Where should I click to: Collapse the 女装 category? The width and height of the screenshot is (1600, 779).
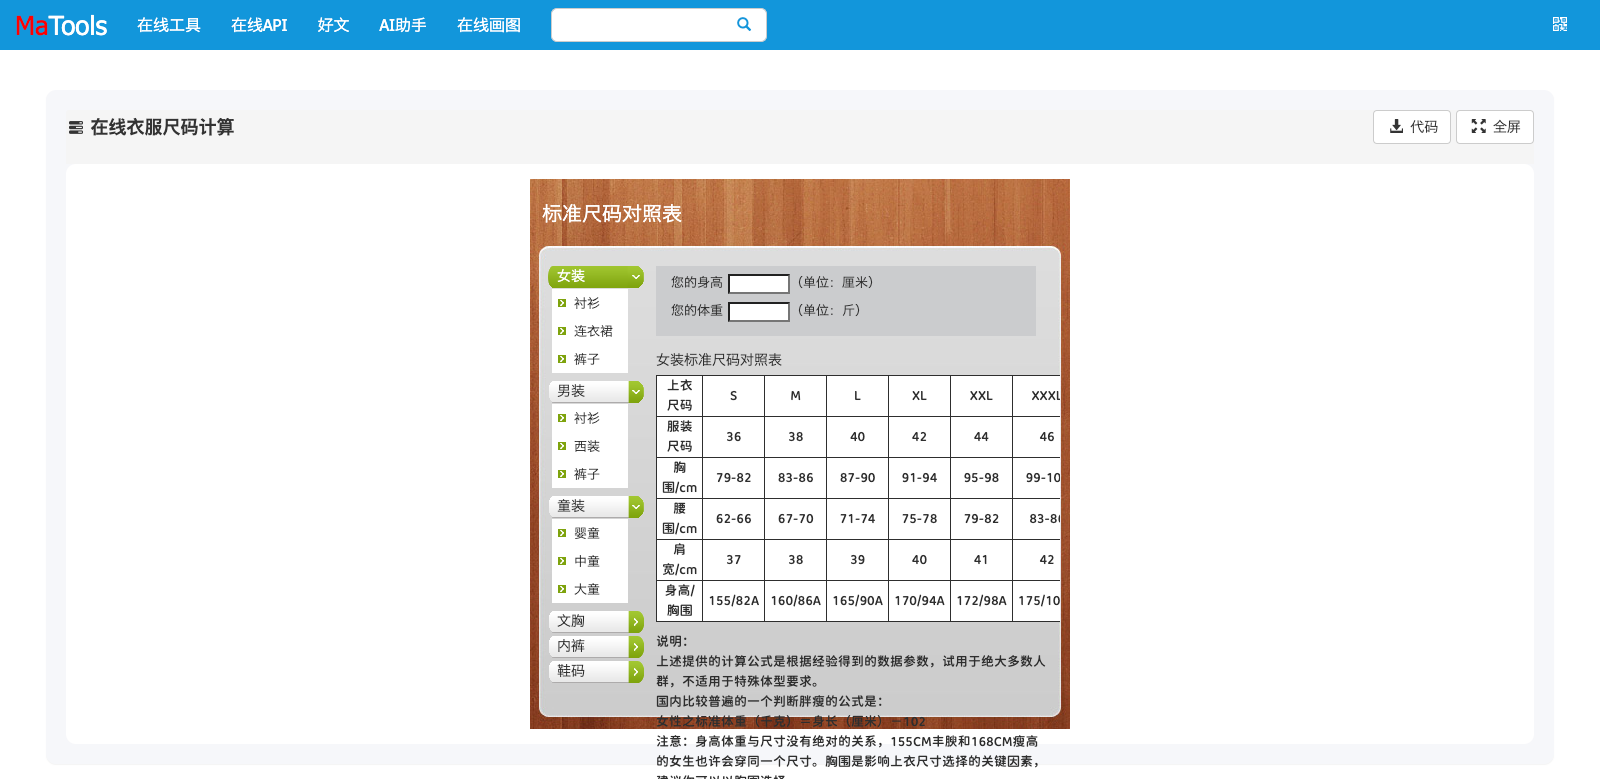635,277
